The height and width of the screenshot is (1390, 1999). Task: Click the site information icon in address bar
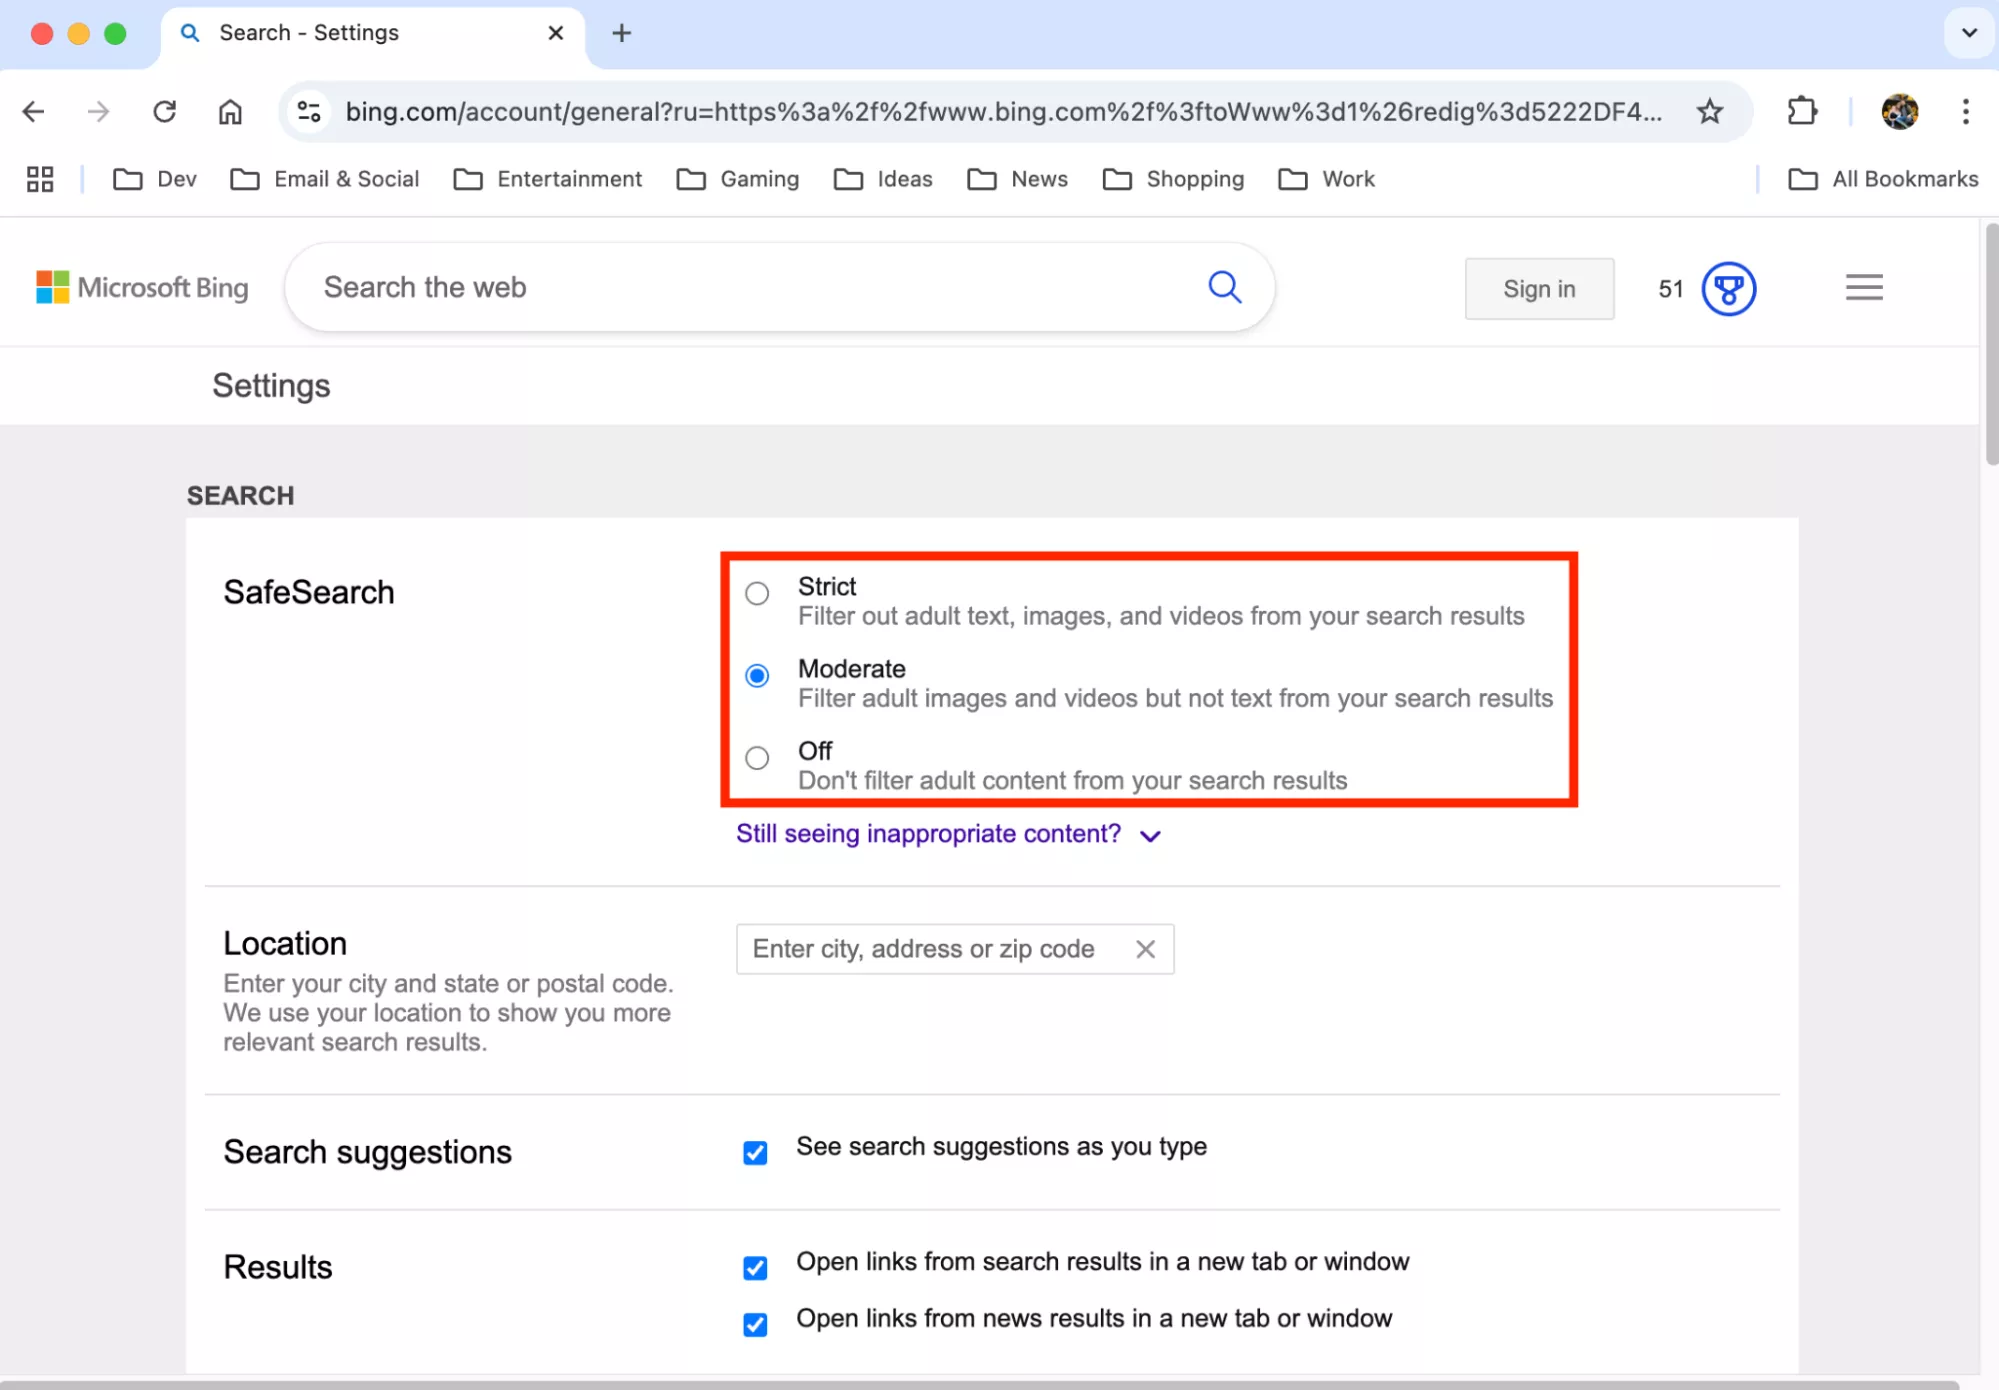tap(309, 111)
